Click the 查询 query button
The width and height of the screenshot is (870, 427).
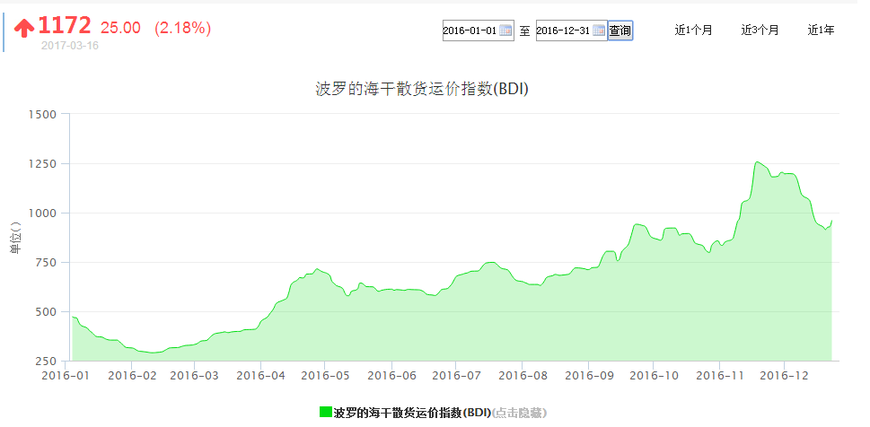(x=620, y=30)
